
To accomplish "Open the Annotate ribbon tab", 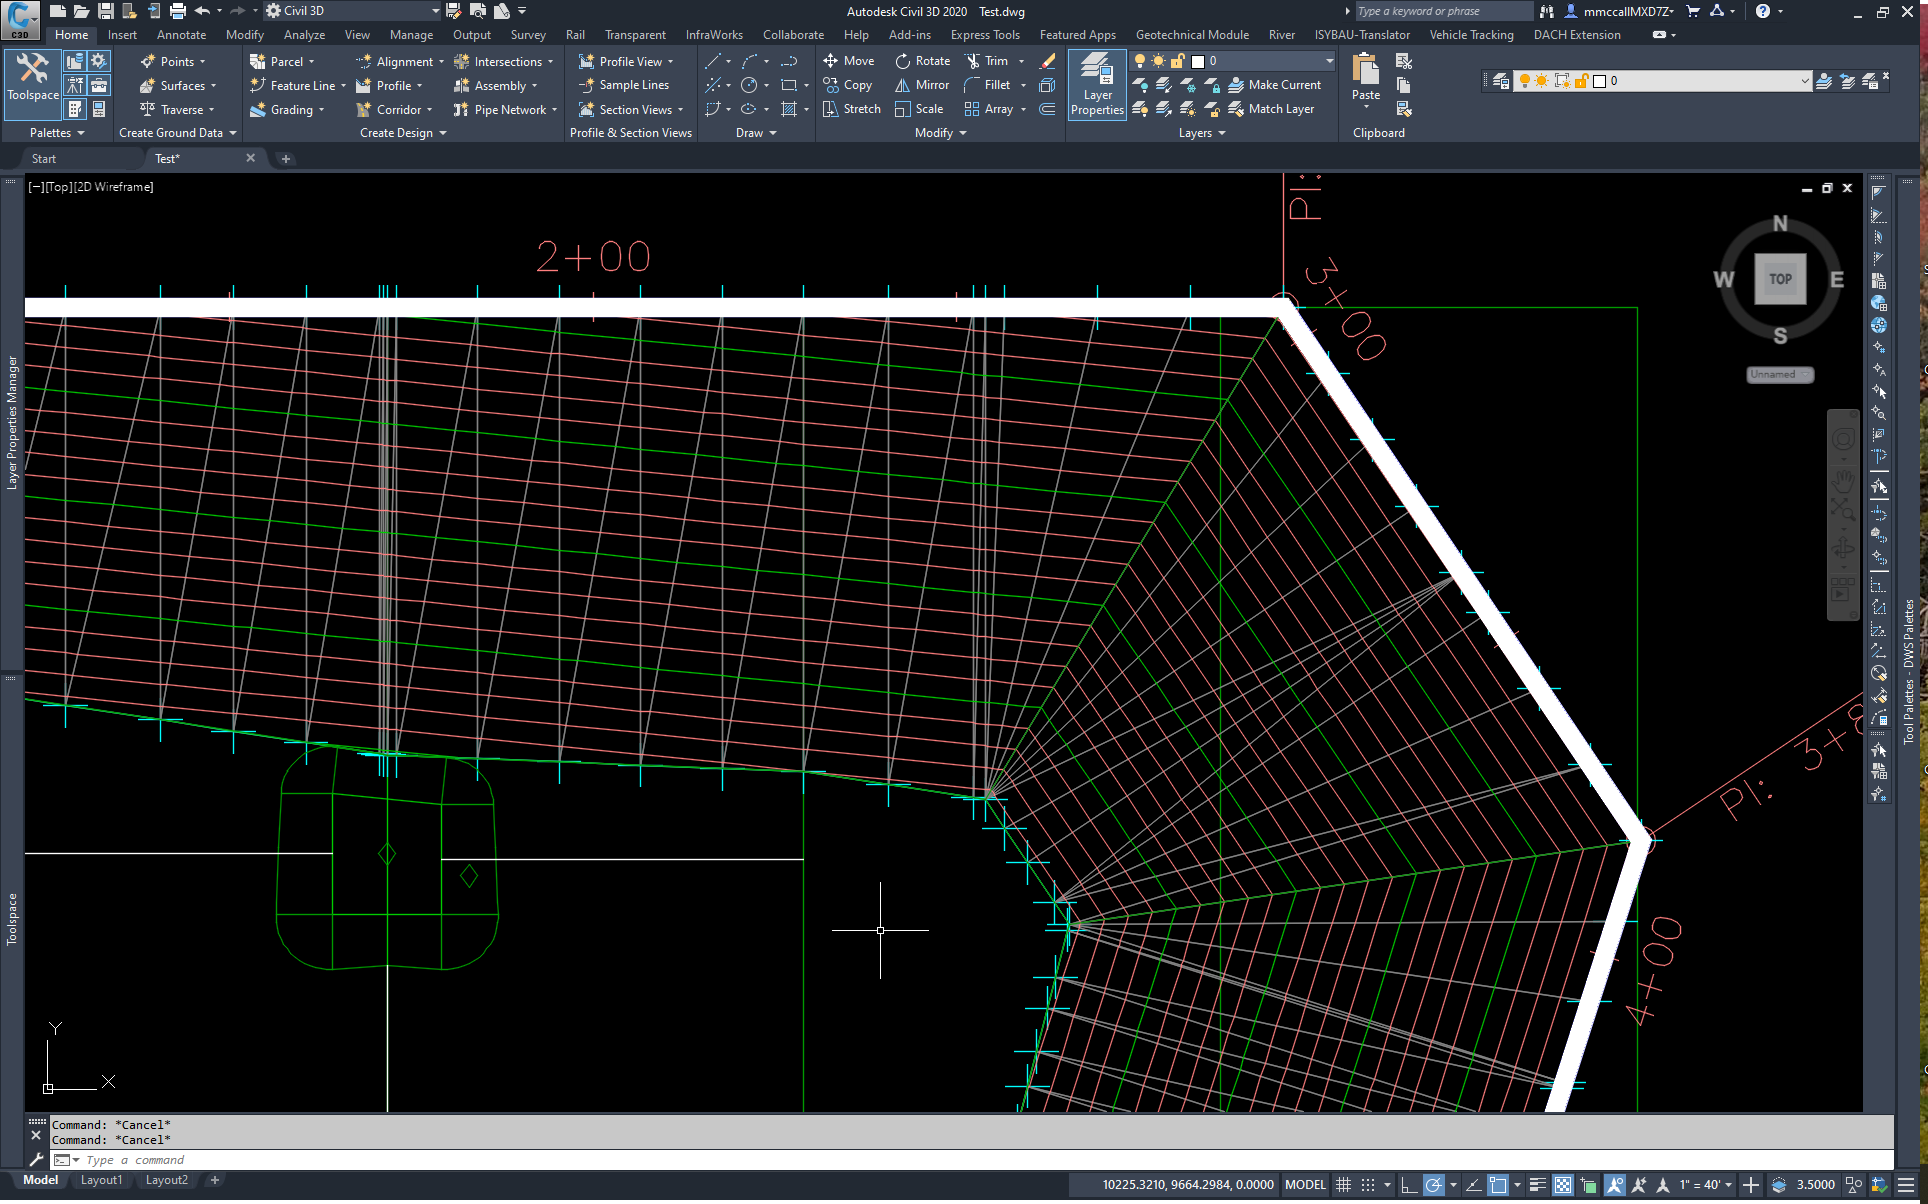I will pos(181,35).
